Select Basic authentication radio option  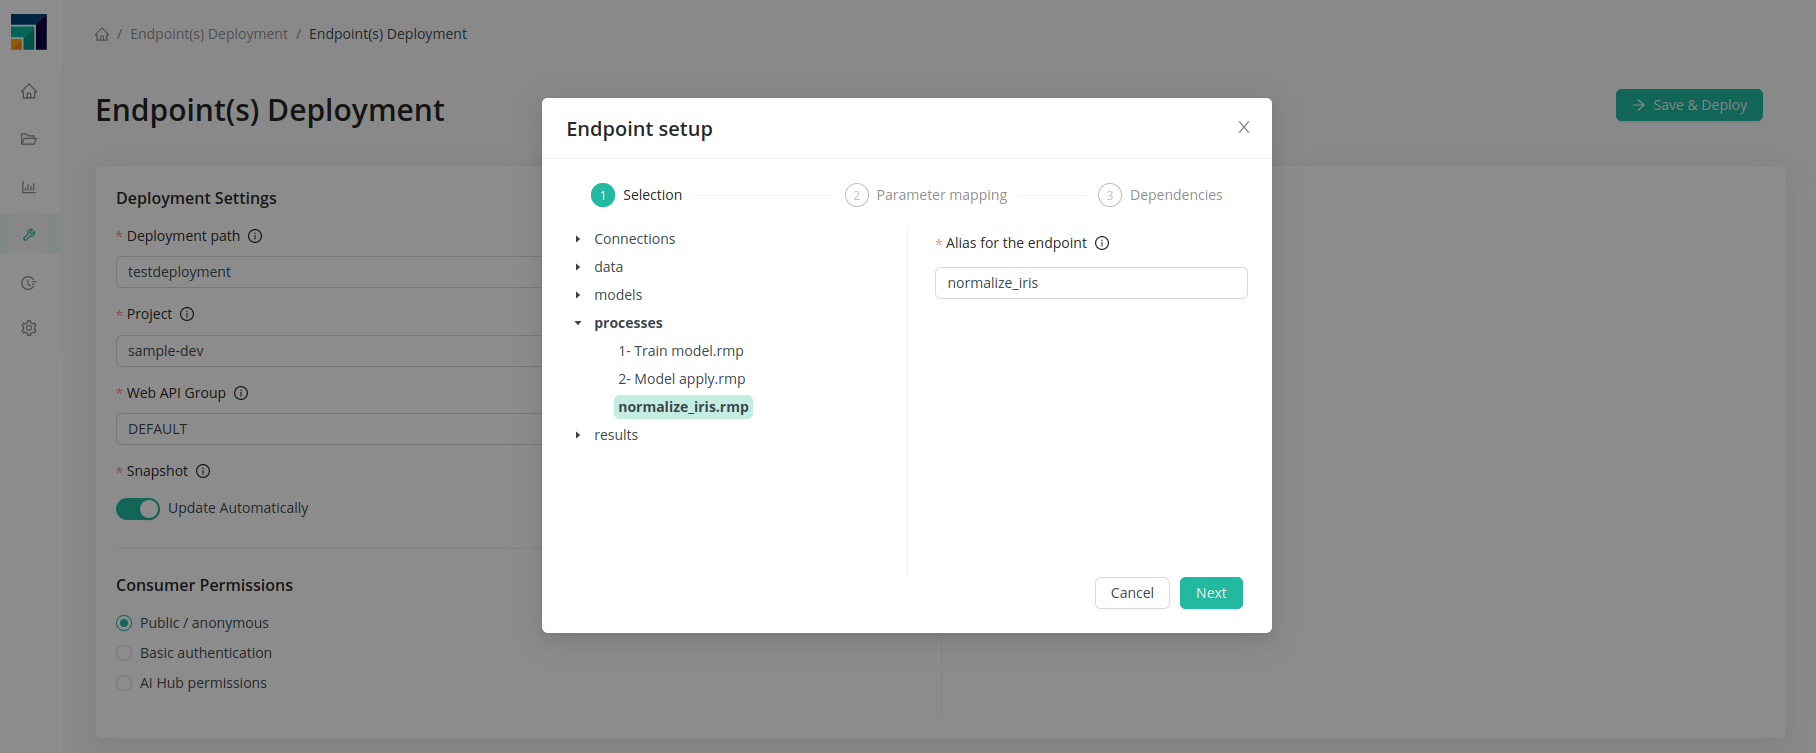pos(124,653)
